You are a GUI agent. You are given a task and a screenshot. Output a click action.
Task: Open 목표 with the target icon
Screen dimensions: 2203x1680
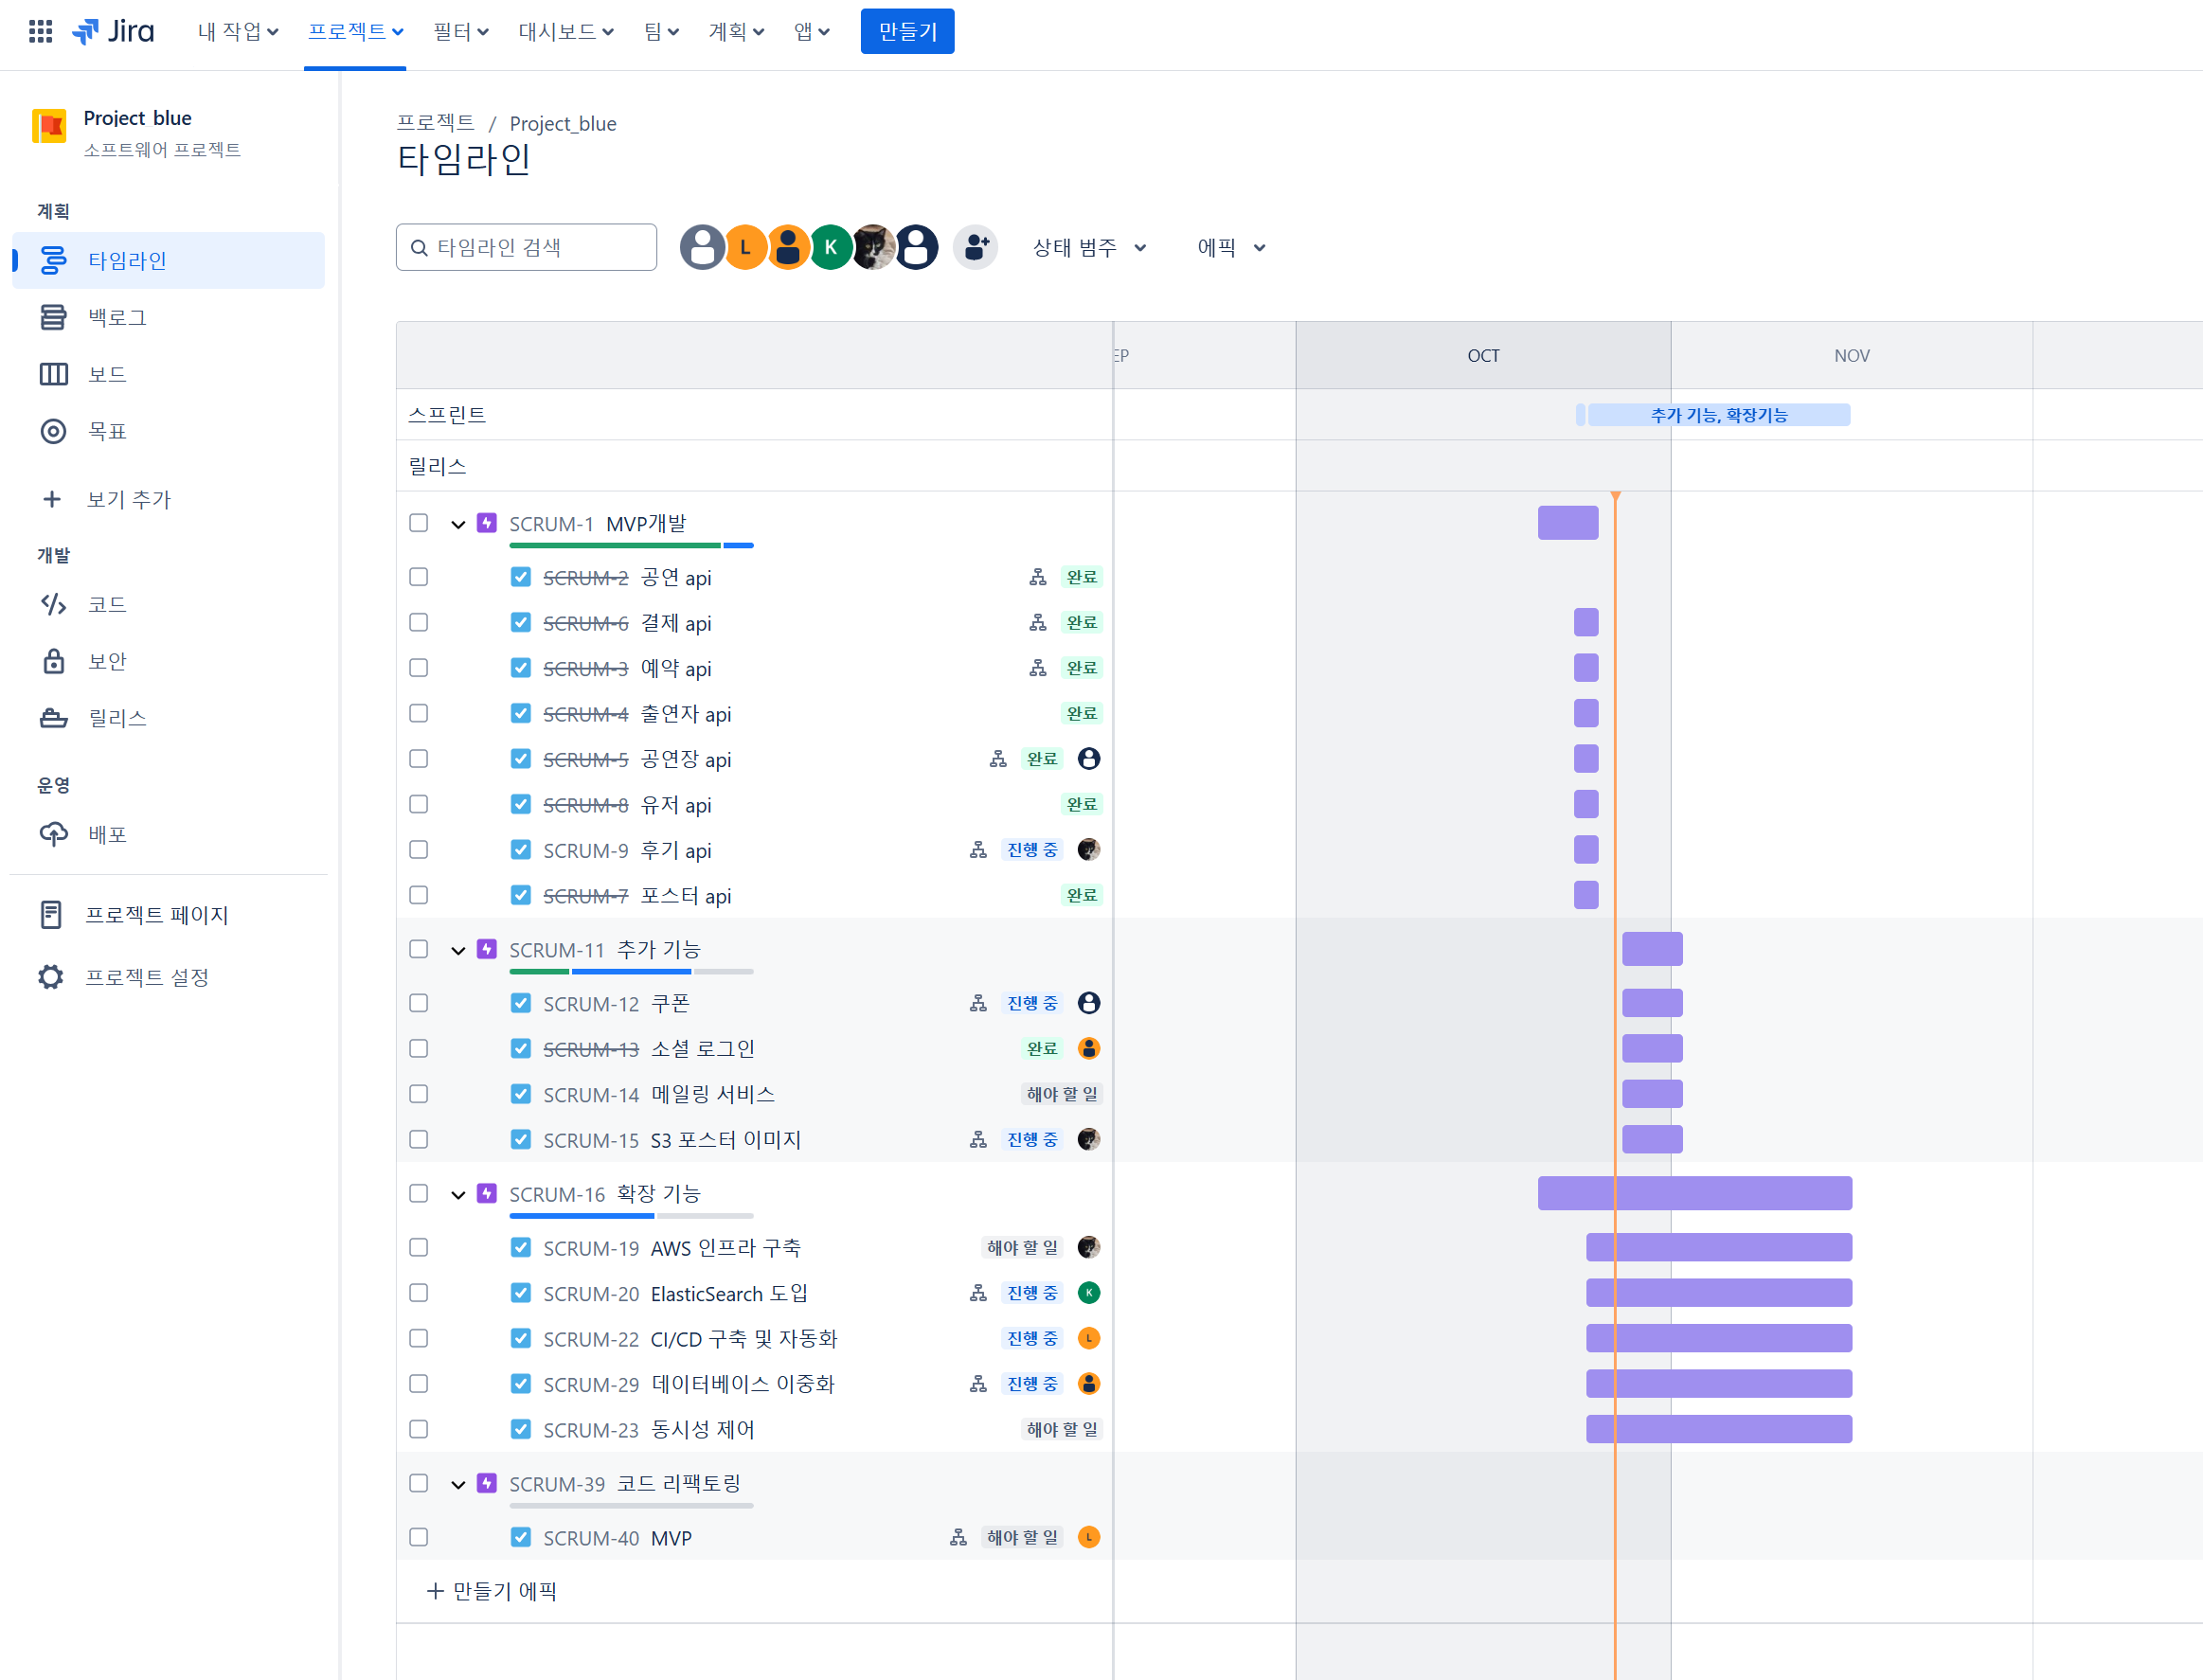53,431
